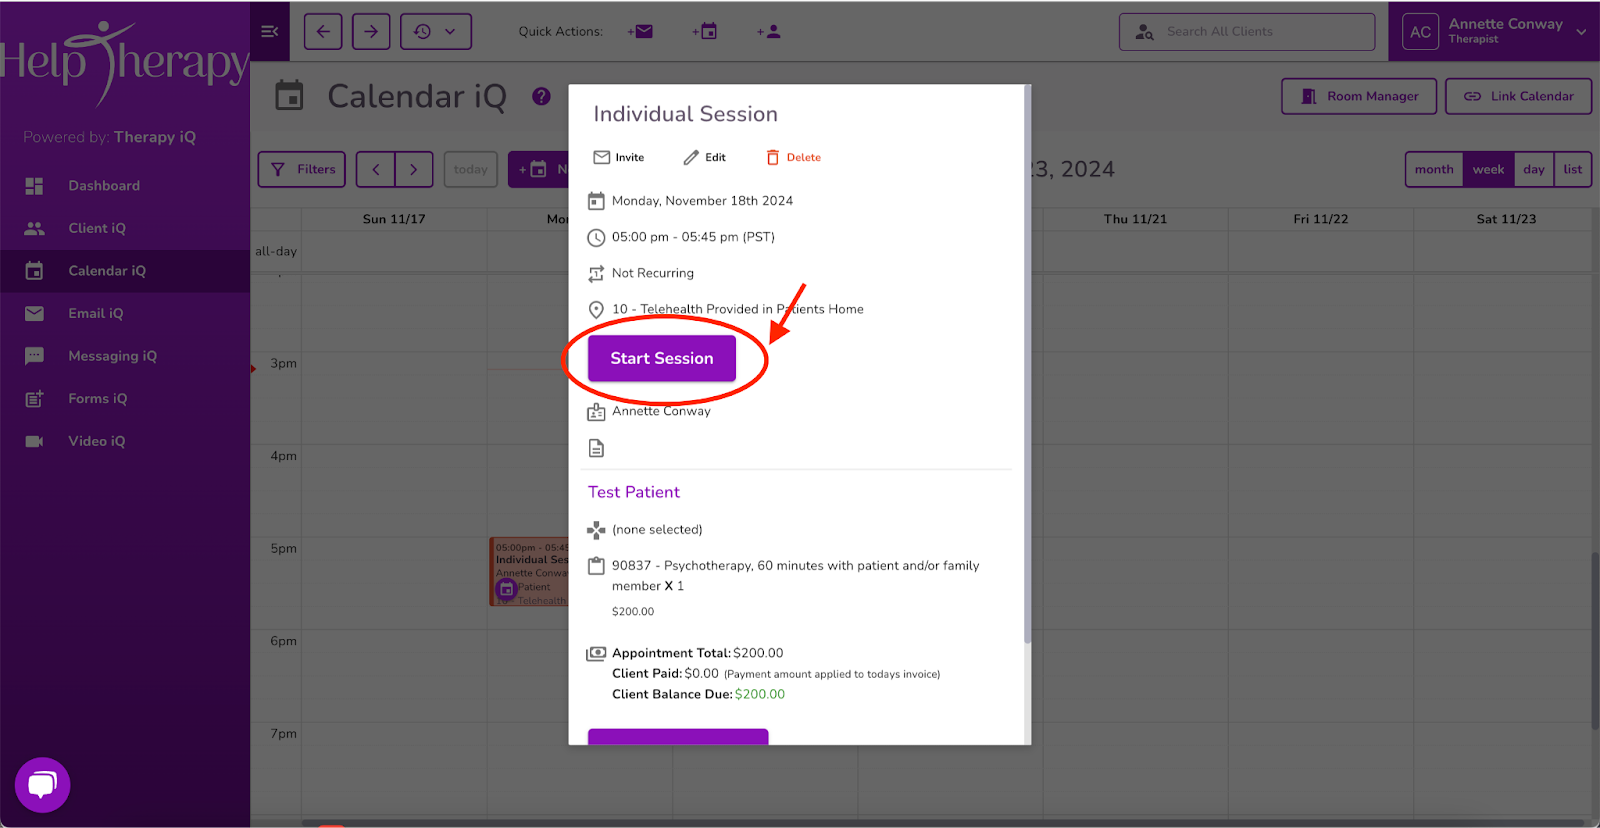The height and width of the screenshot is (828, 1600).
Task: Go to previous week chevron
Action: click(376, 169)
